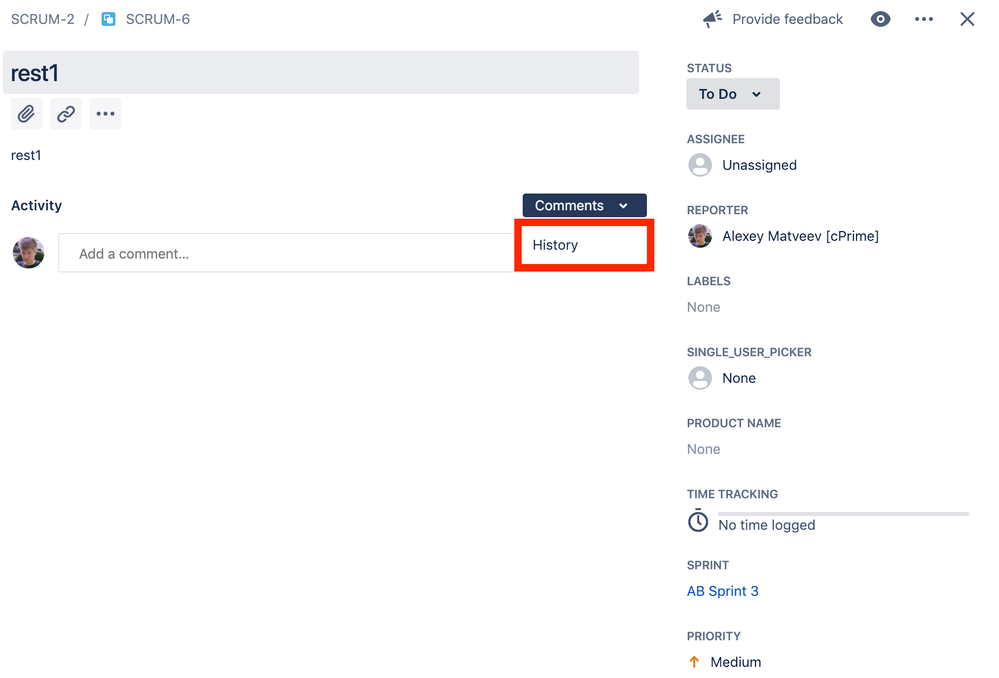Click the reporter's avatar photo
Image resolution: width=999 pixels, height=678 pixels.
coord(700,236)
